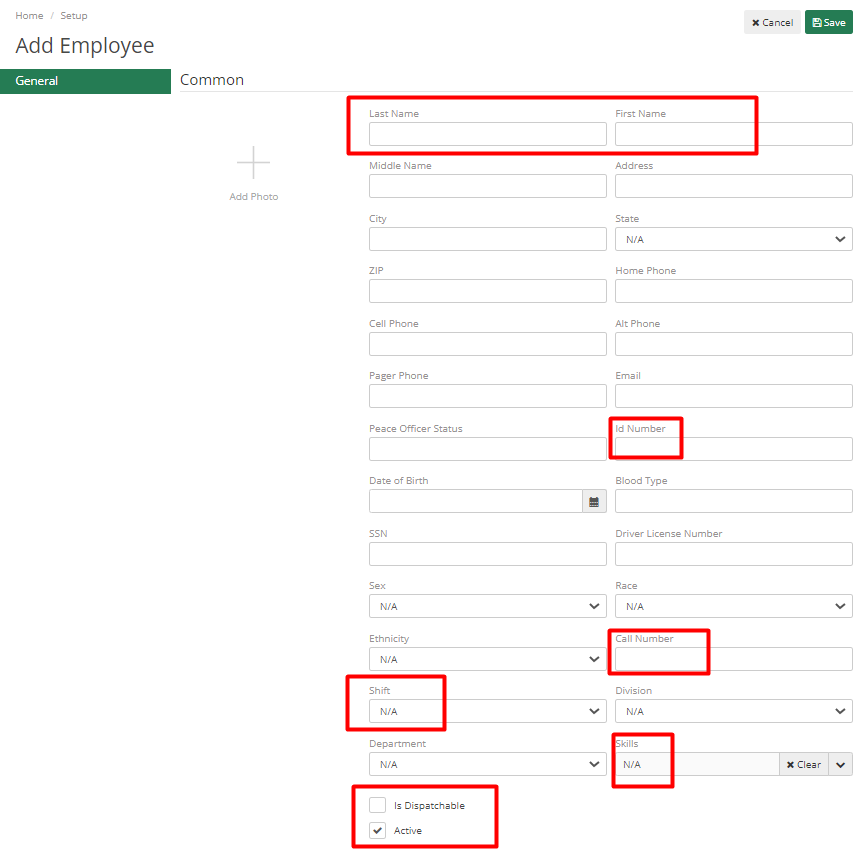Enable the Is Dispatchable checkbox
Viewport: 865px width, 851px height.
tap(377, 804)
